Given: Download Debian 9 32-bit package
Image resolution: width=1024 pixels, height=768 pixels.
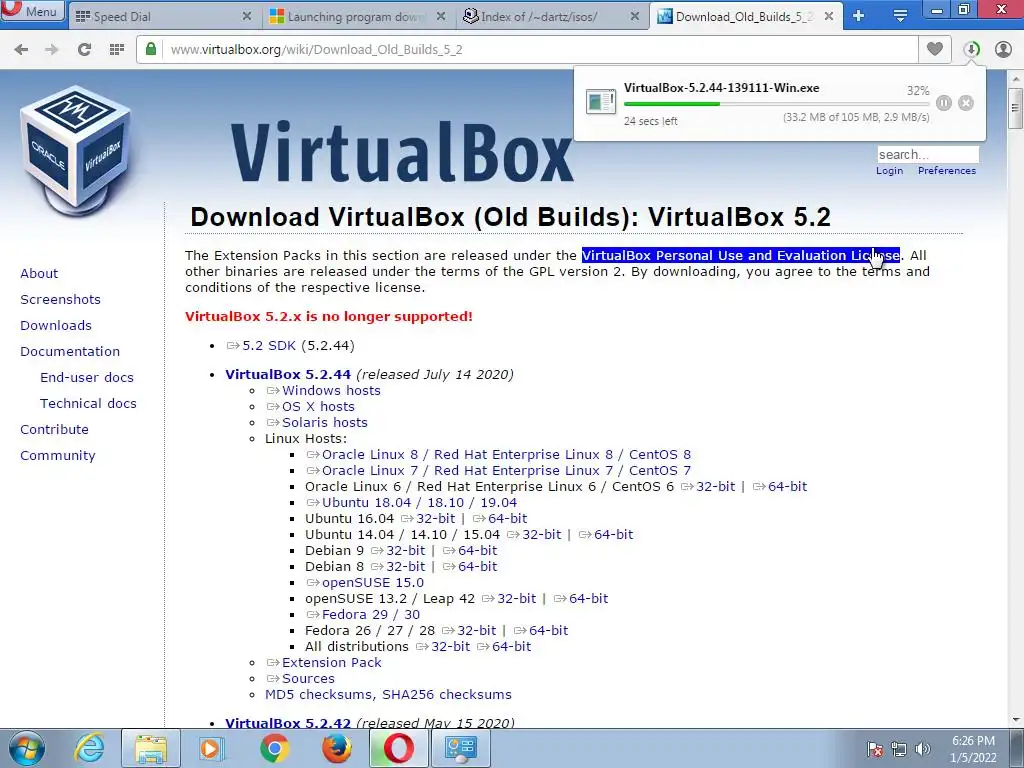Looking at the screenshot, I should click(x=398, y=551).
